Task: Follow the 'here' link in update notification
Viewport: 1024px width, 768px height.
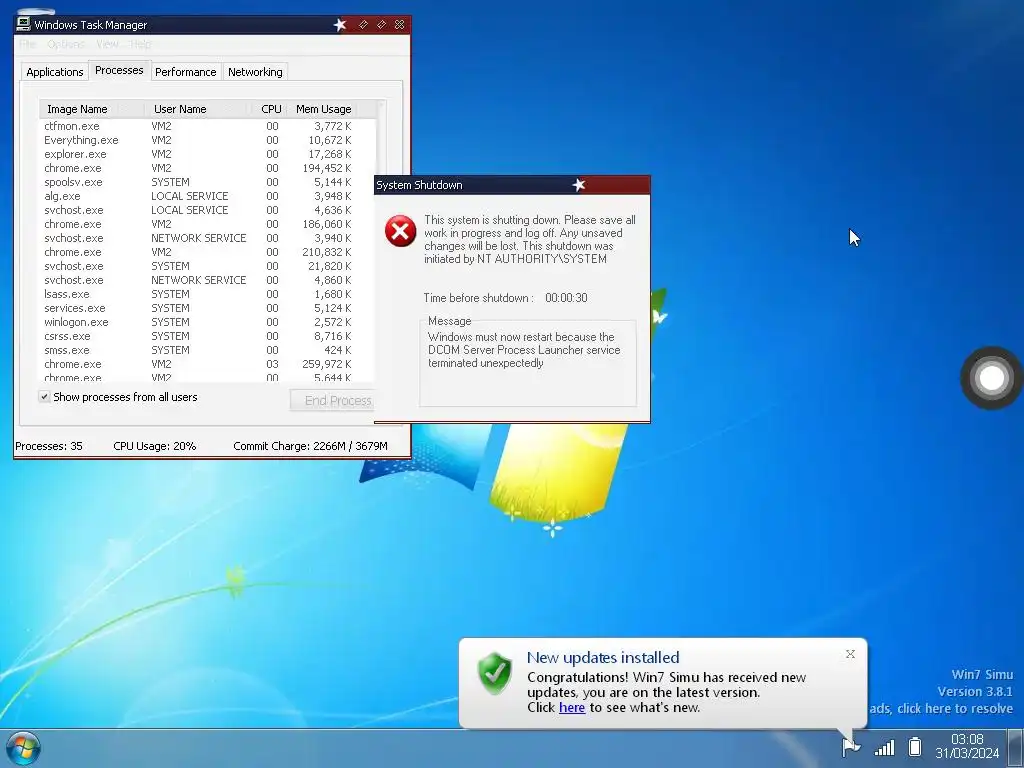Action: (572, 707)
